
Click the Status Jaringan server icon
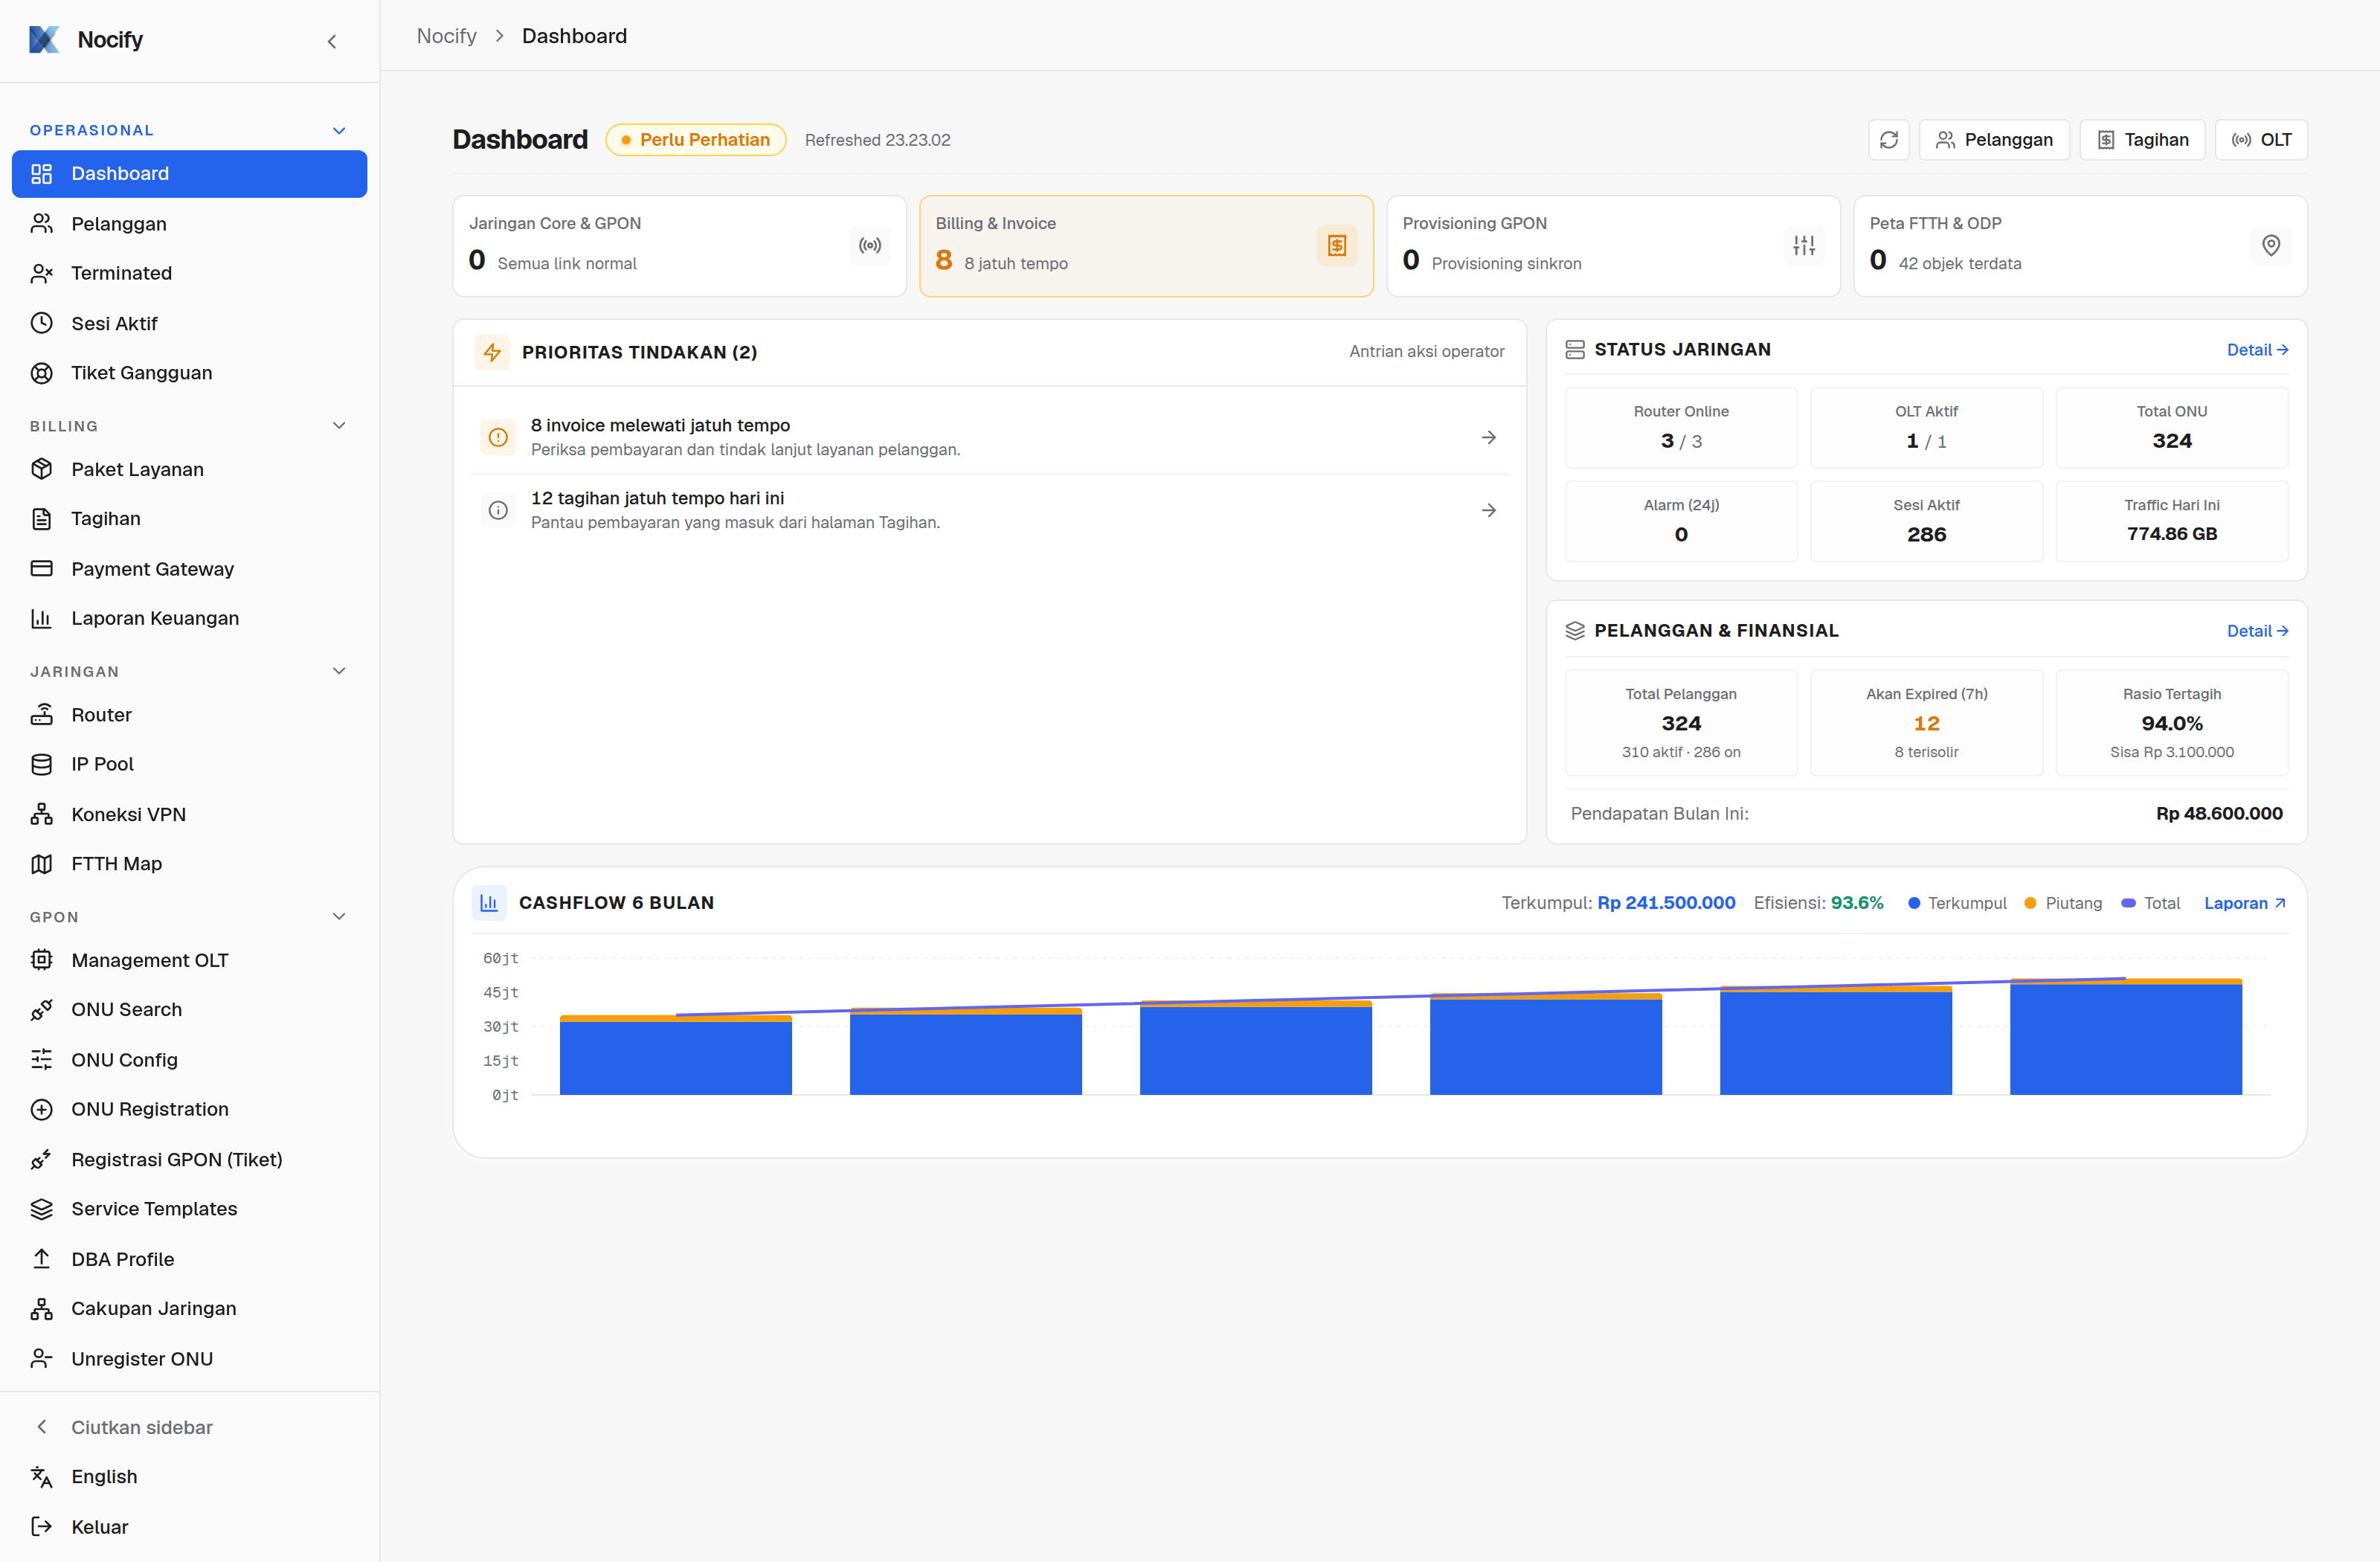click(x=1575, y=349)
